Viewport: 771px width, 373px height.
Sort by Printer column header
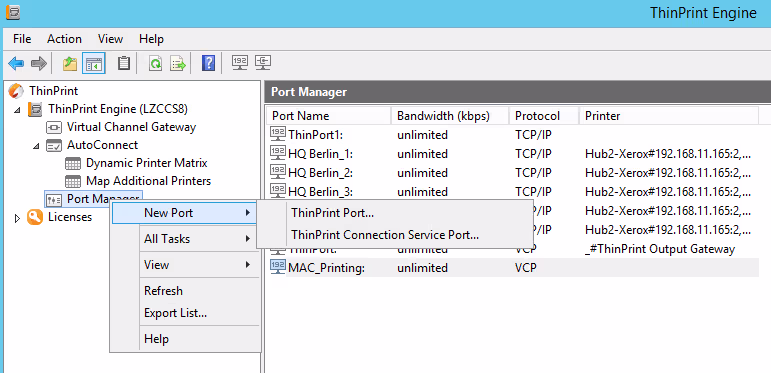click(669, 116)
